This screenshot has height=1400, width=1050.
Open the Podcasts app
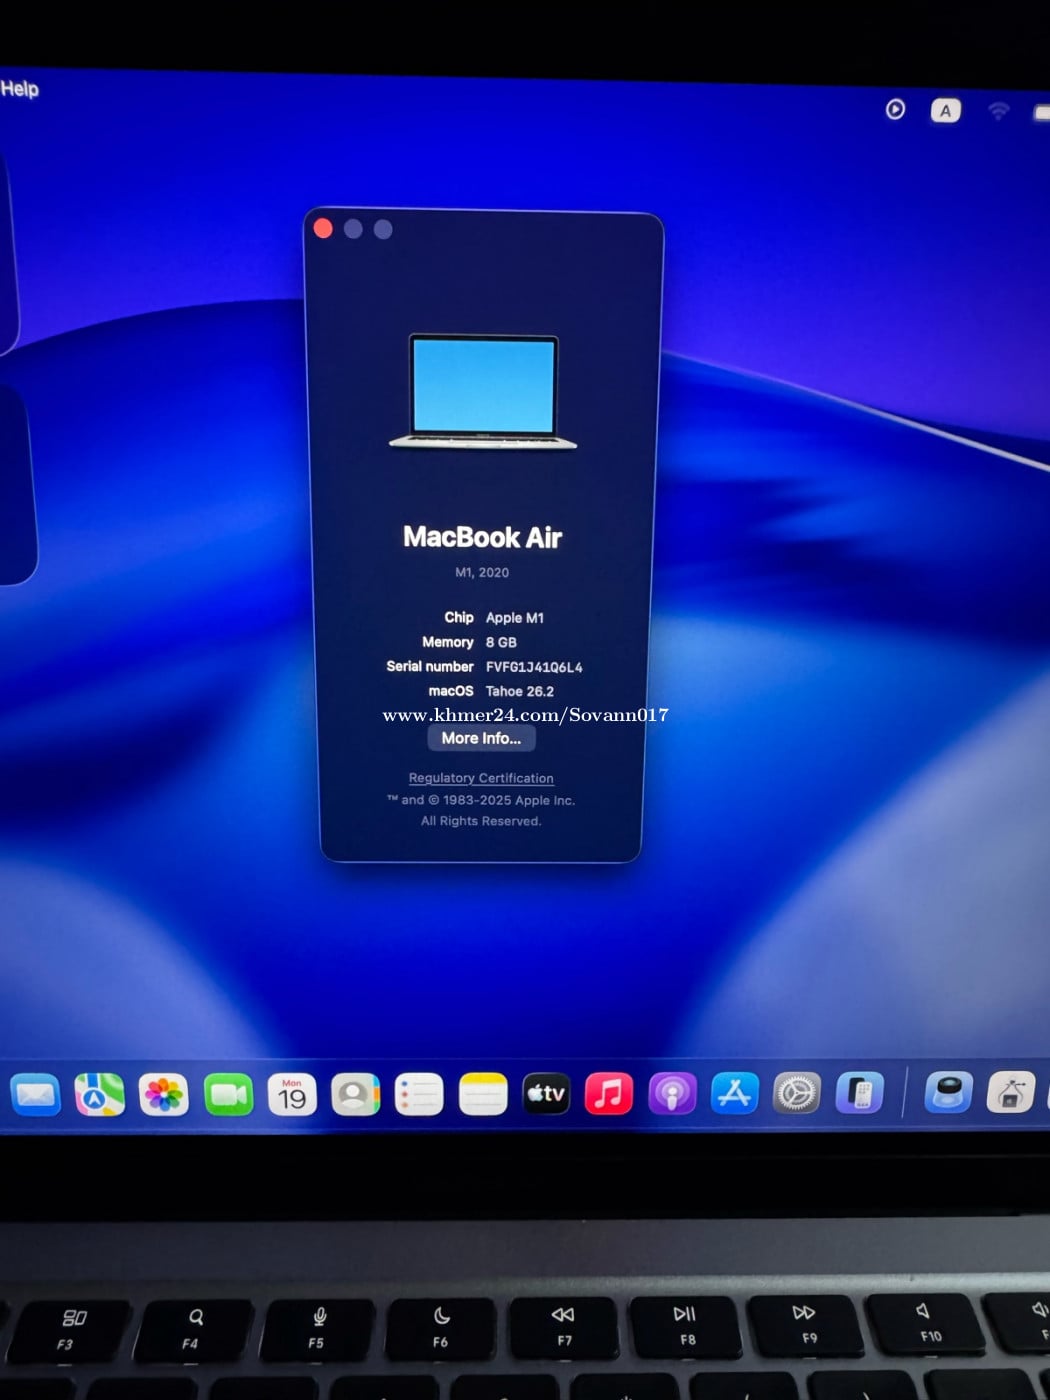click(x=672, y=1094)
